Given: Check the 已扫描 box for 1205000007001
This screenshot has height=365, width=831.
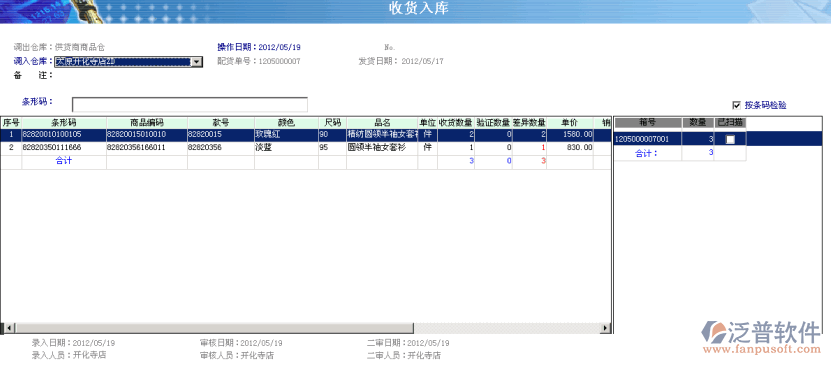Looking at the screenshot, I should coord(730,139).
